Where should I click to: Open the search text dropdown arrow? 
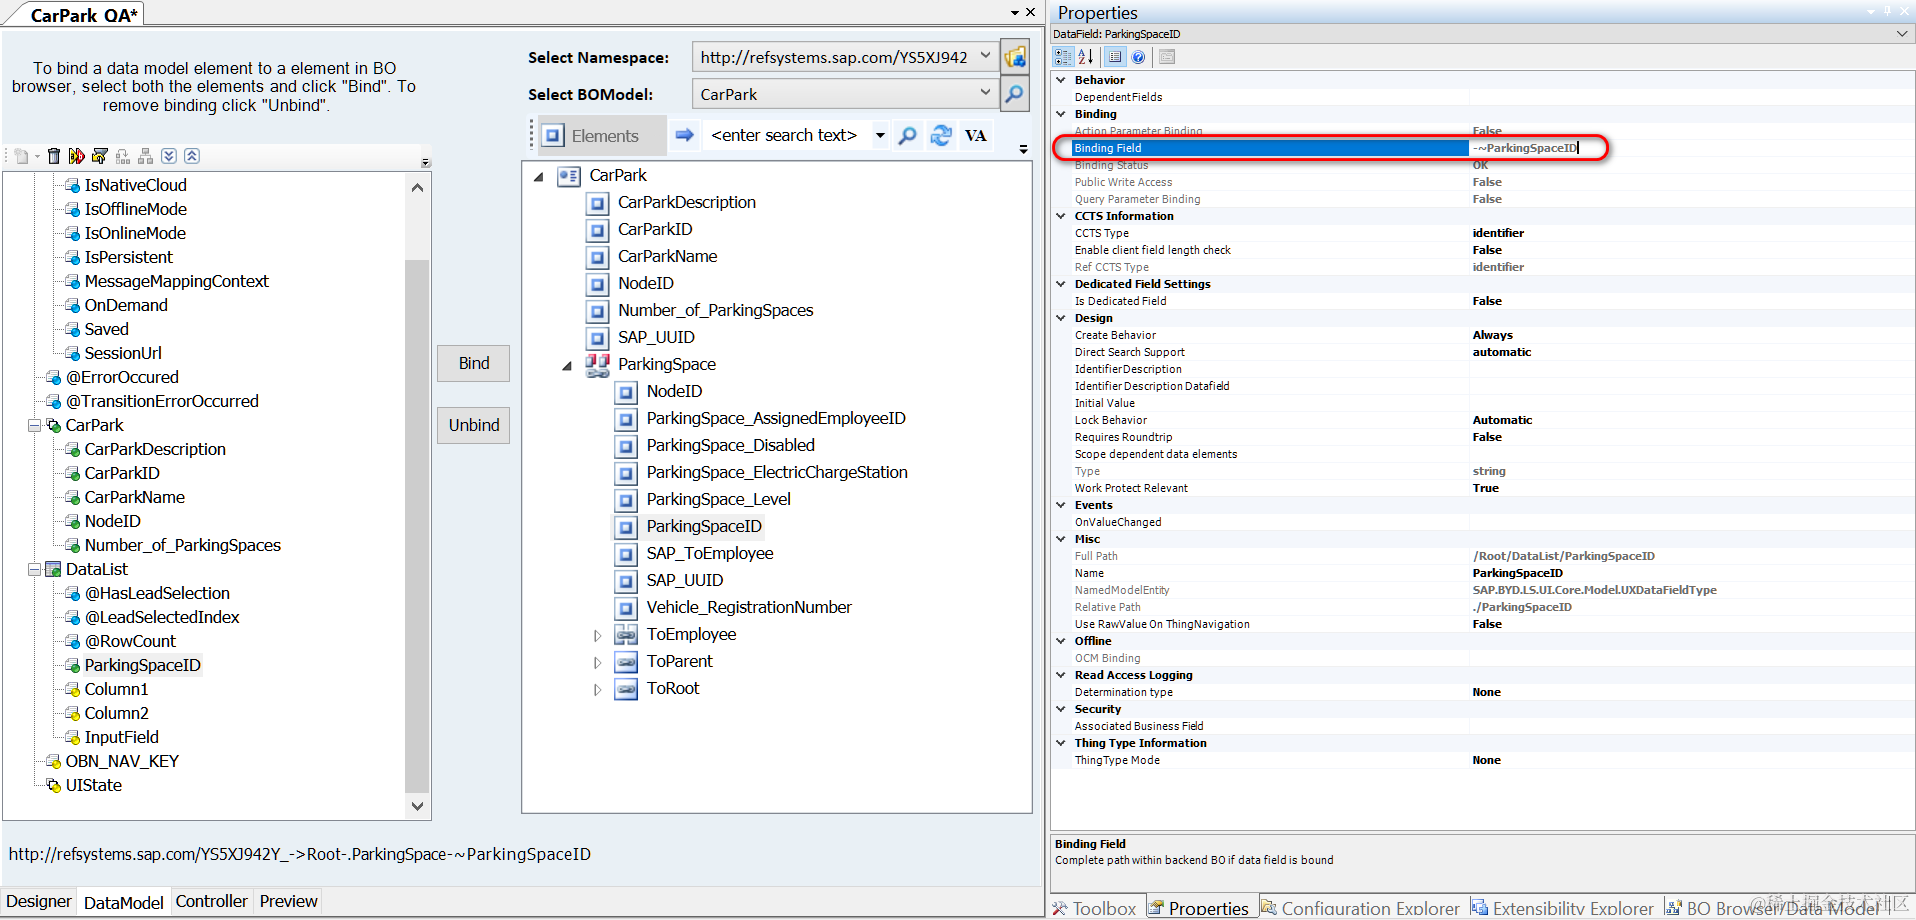[x=880, y=135]
